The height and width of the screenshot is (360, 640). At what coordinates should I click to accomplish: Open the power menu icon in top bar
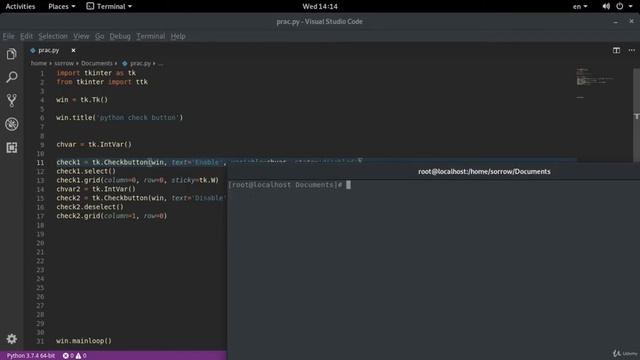pos(620,6)
